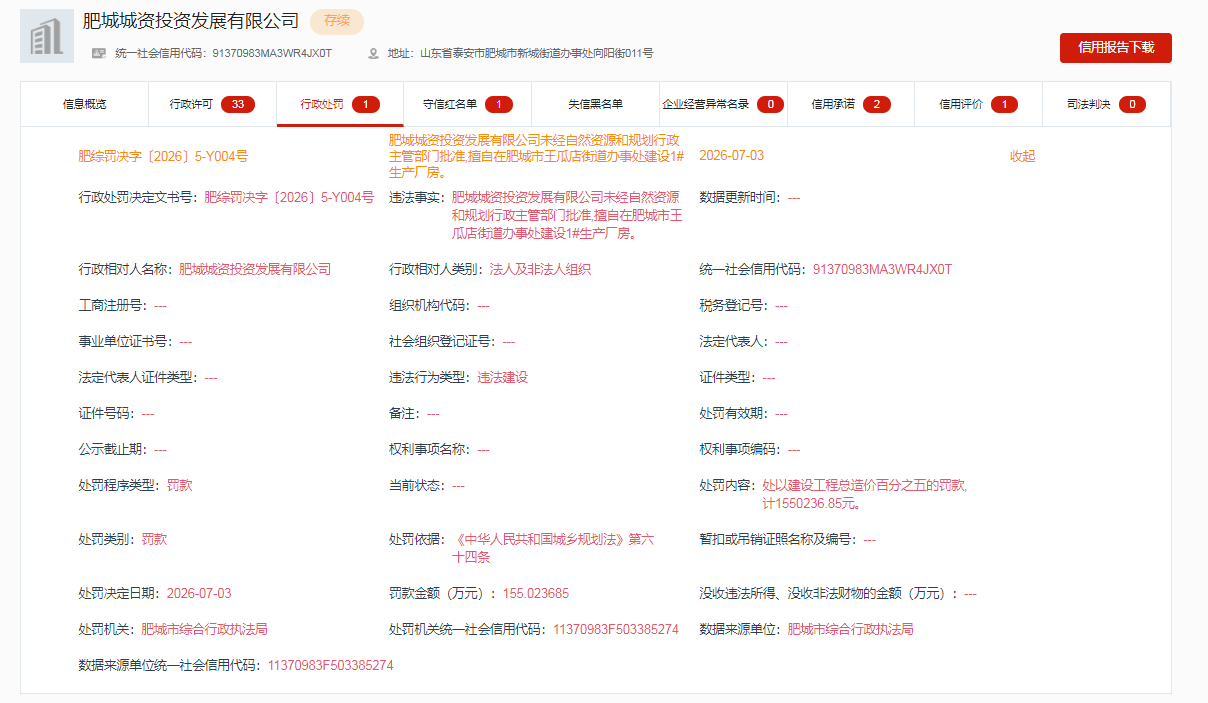Click the 处罚机关 value 肥城市综合行政执法局
Viewport: 1208px width, 703px height.
205,630
